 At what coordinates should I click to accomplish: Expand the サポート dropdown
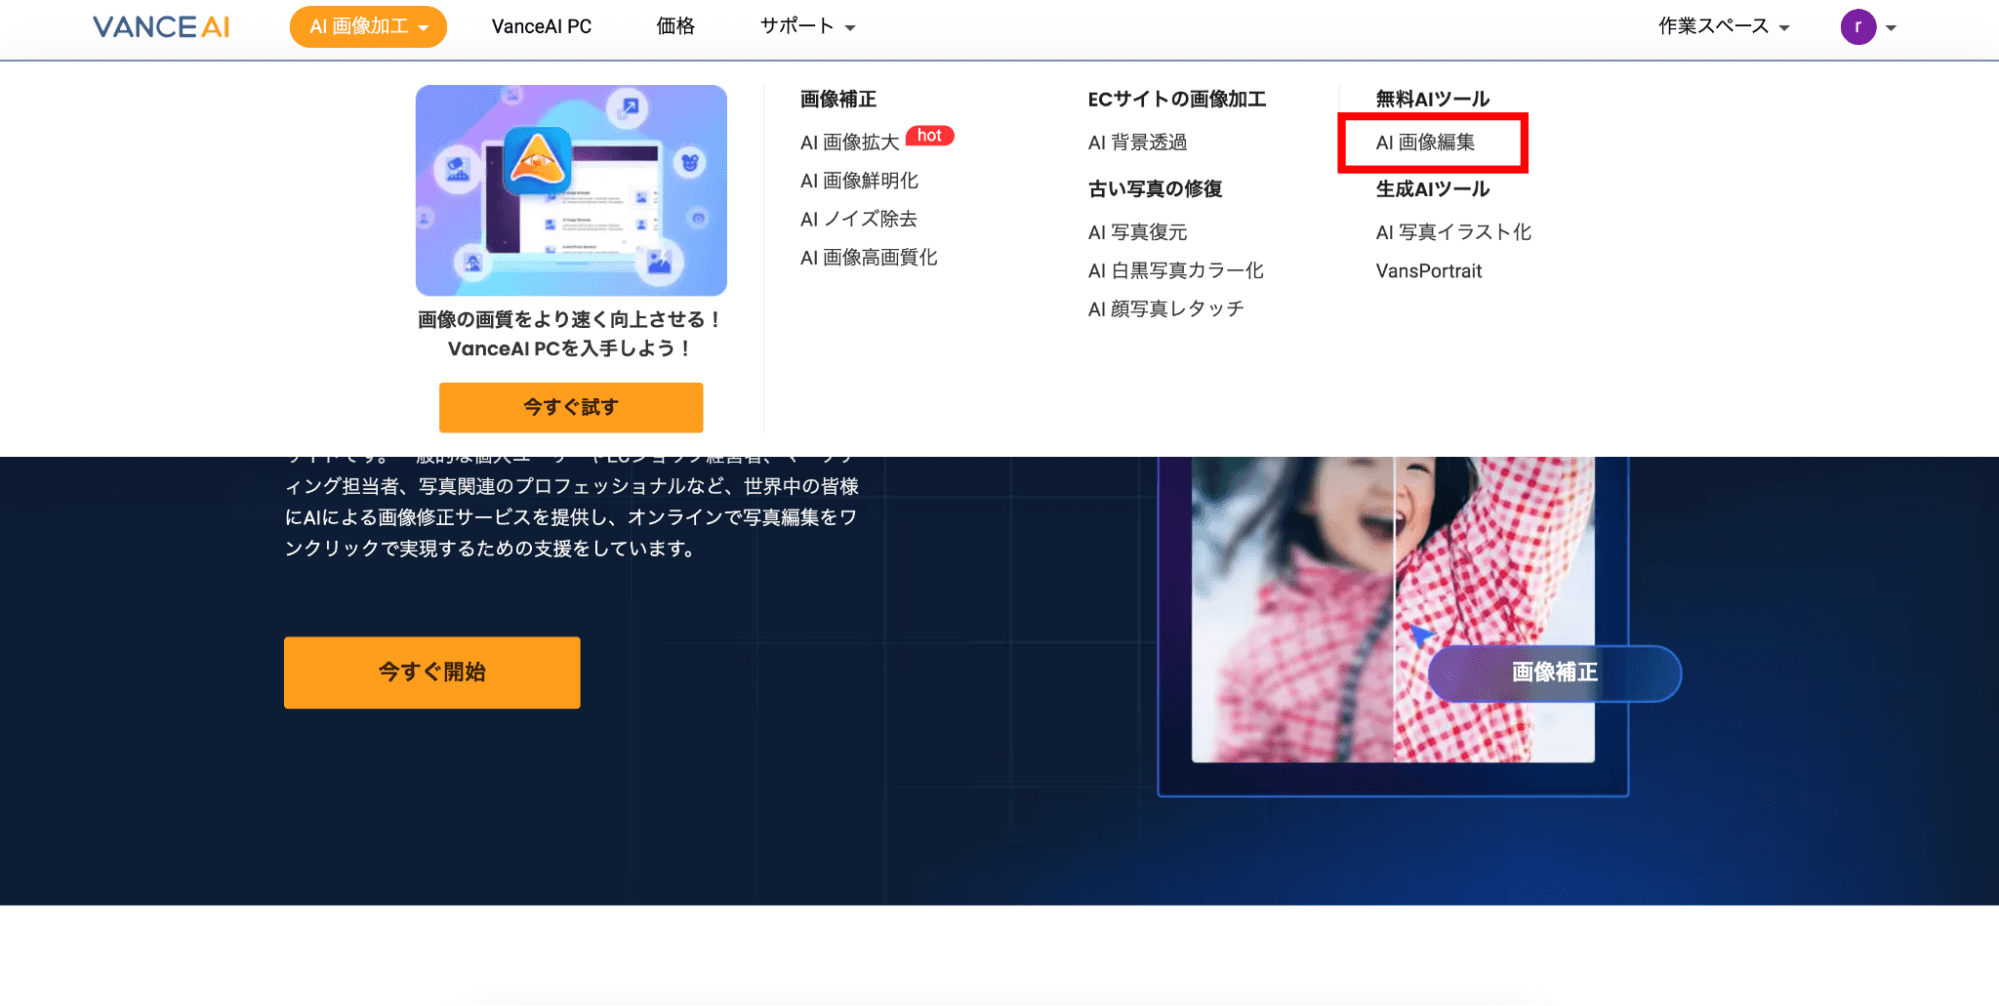click(807, 27)
